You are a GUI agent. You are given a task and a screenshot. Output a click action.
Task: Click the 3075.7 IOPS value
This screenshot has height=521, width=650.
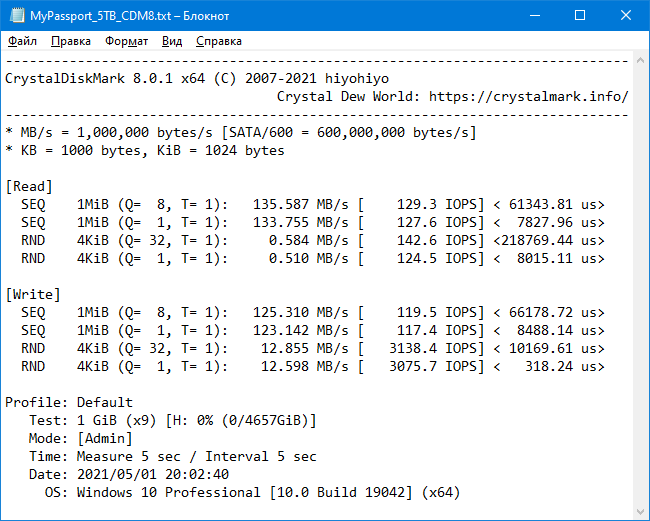(433, 367)
